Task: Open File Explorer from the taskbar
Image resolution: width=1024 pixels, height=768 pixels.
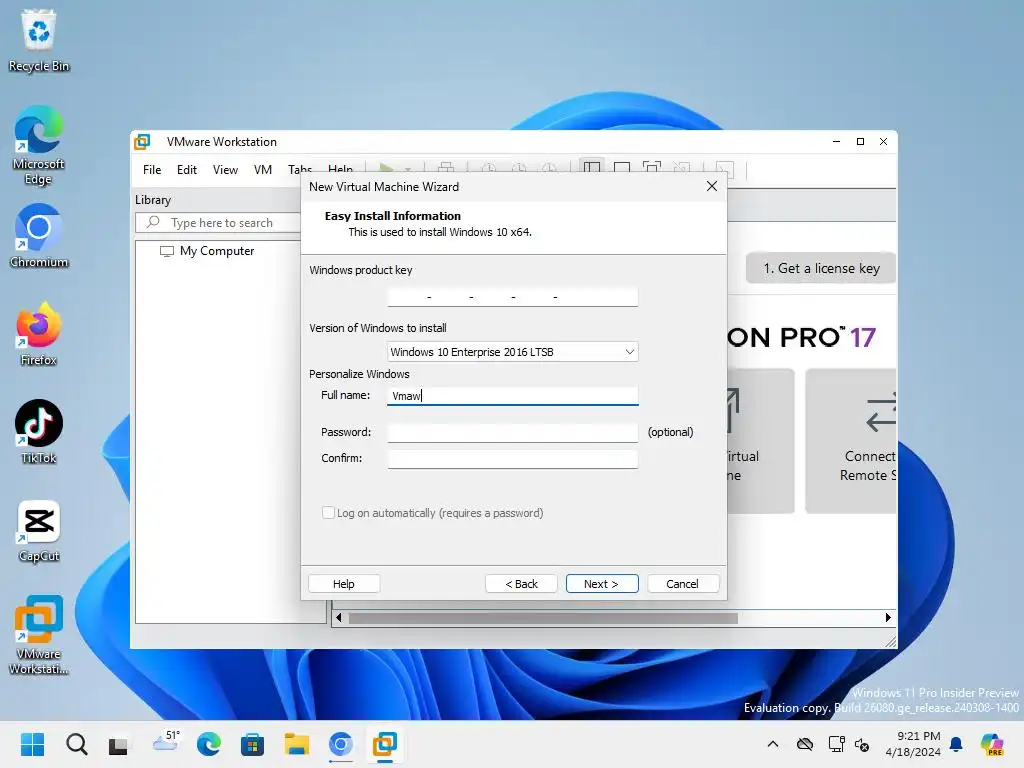Action: click(296, 744)
